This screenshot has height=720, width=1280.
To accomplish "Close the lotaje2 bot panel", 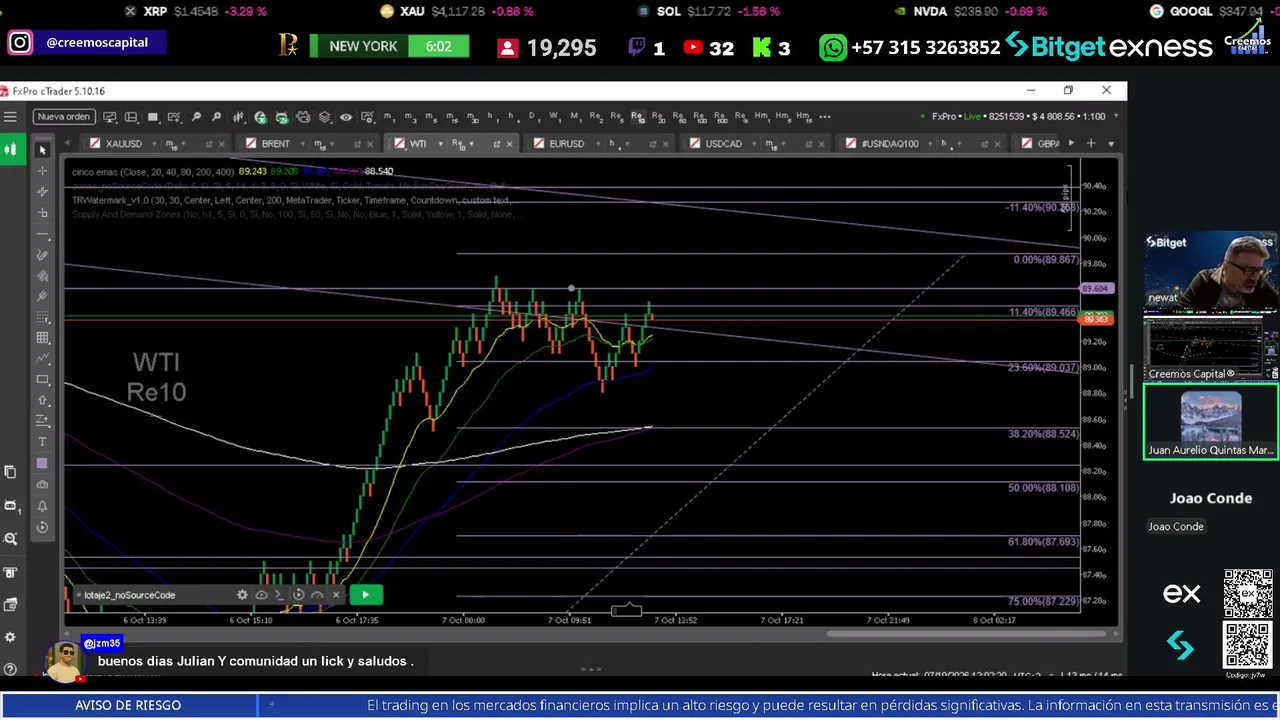I will click(336, 595).
